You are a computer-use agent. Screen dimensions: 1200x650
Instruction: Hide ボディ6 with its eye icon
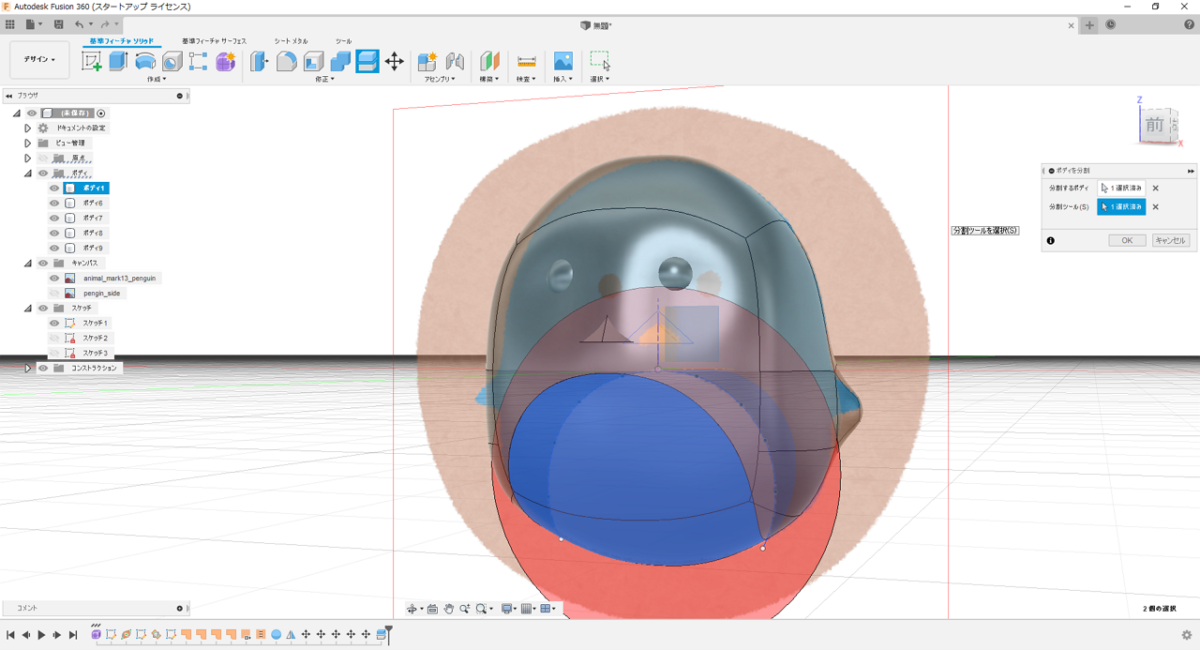click(54, 203)
